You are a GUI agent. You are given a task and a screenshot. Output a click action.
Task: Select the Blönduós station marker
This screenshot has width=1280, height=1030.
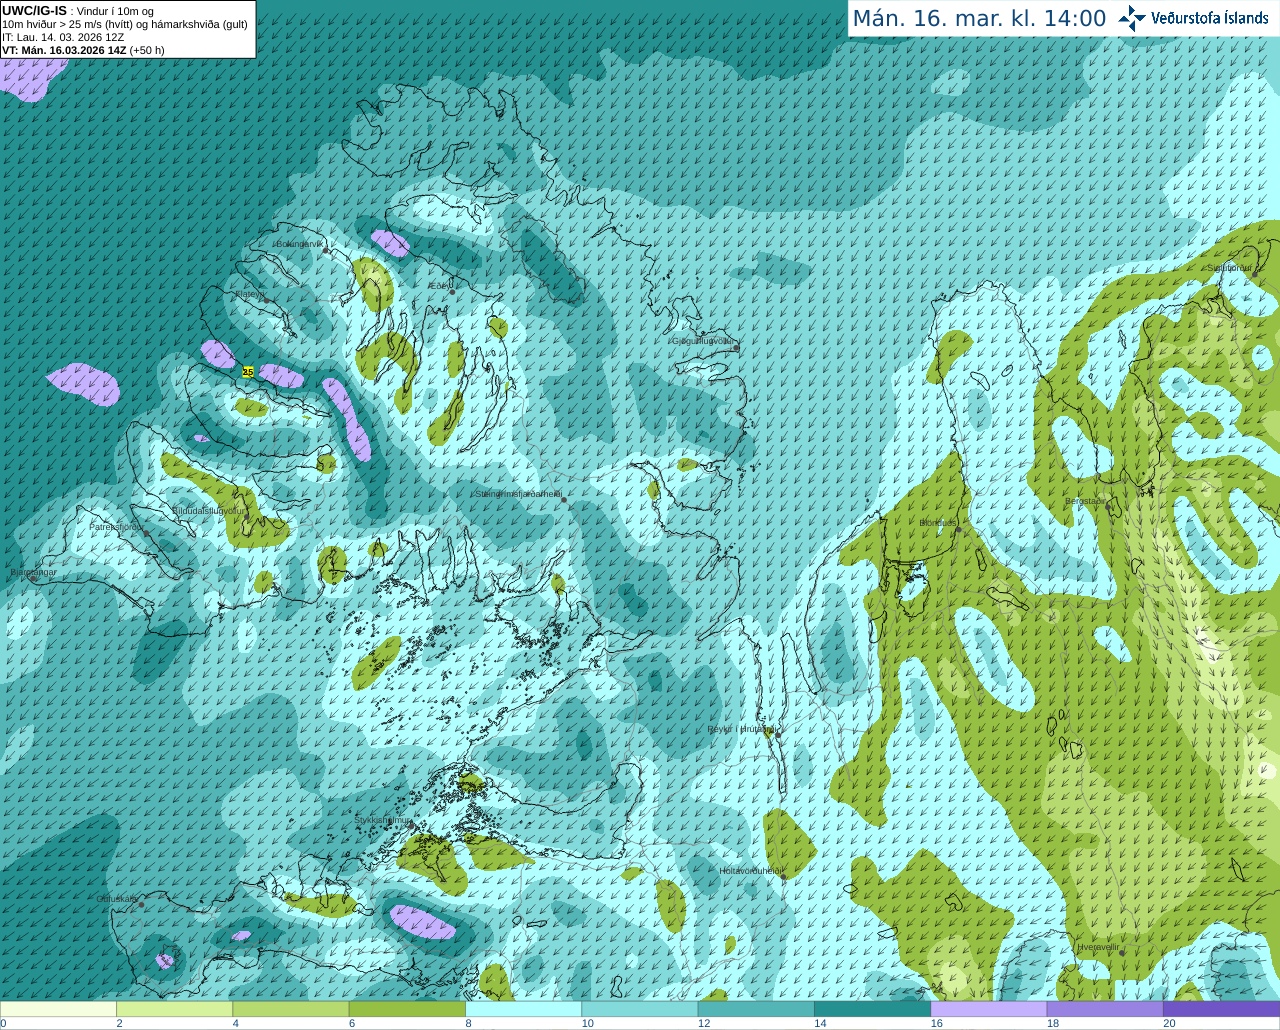tap(958, 529)
